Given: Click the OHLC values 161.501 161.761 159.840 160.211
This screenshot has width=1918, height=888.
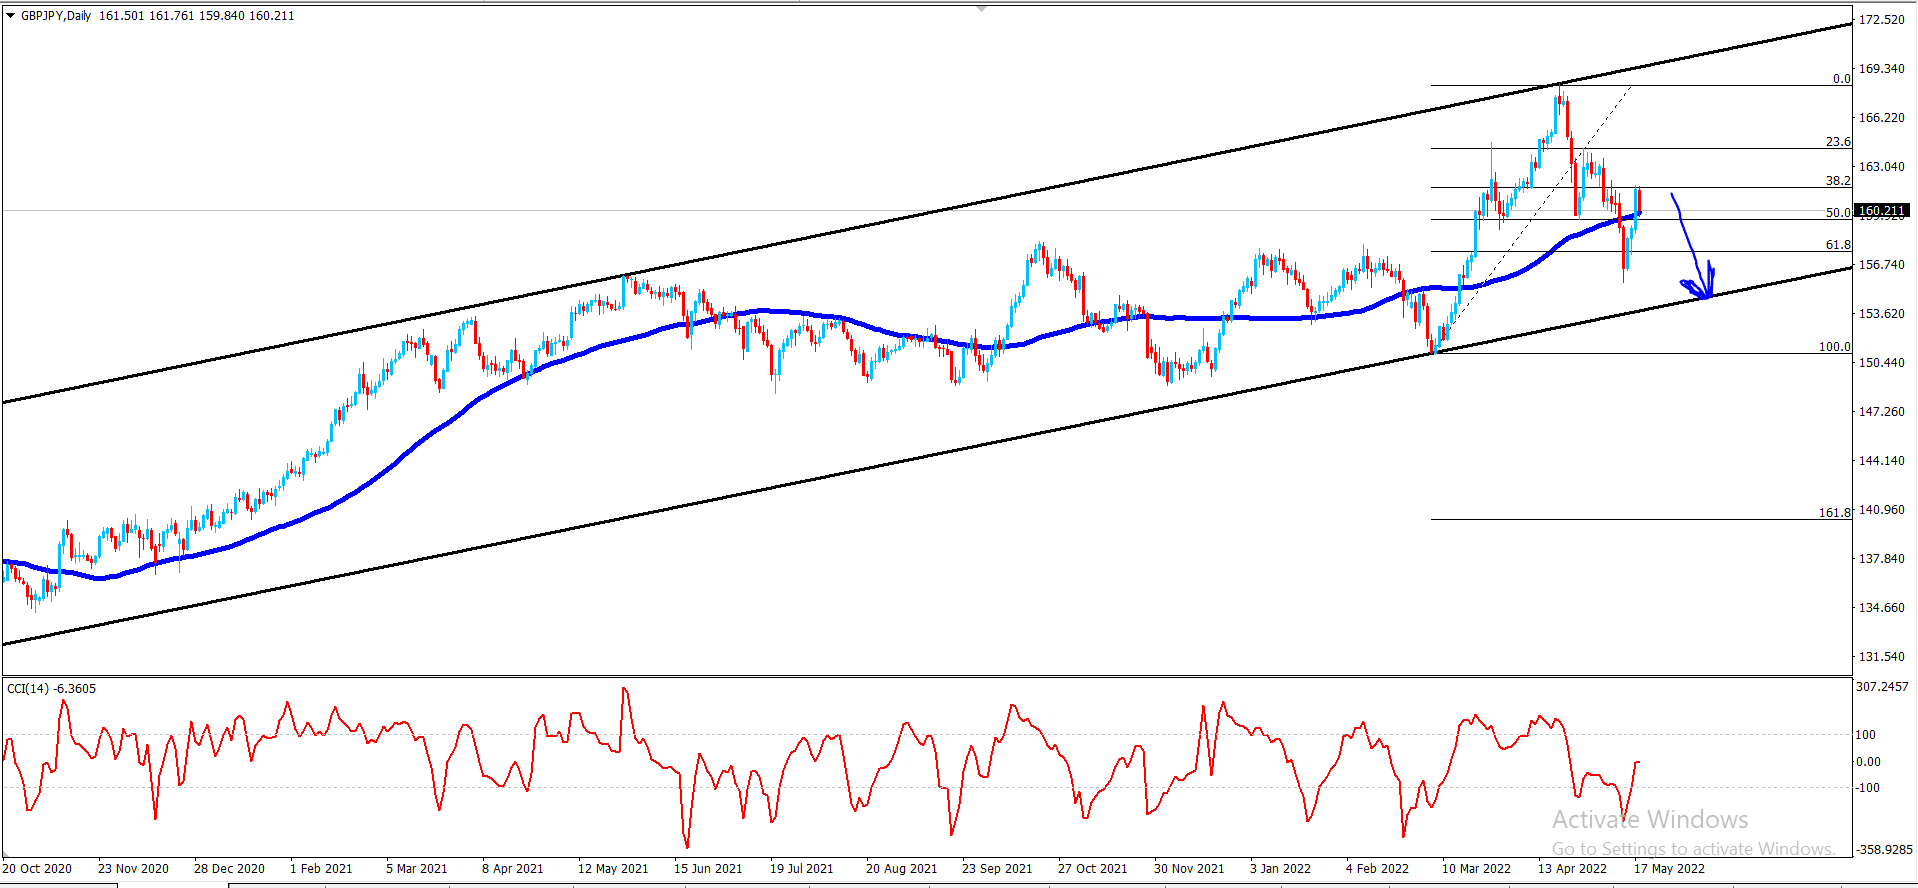Looking at the screenshot, I should (197, 16).
